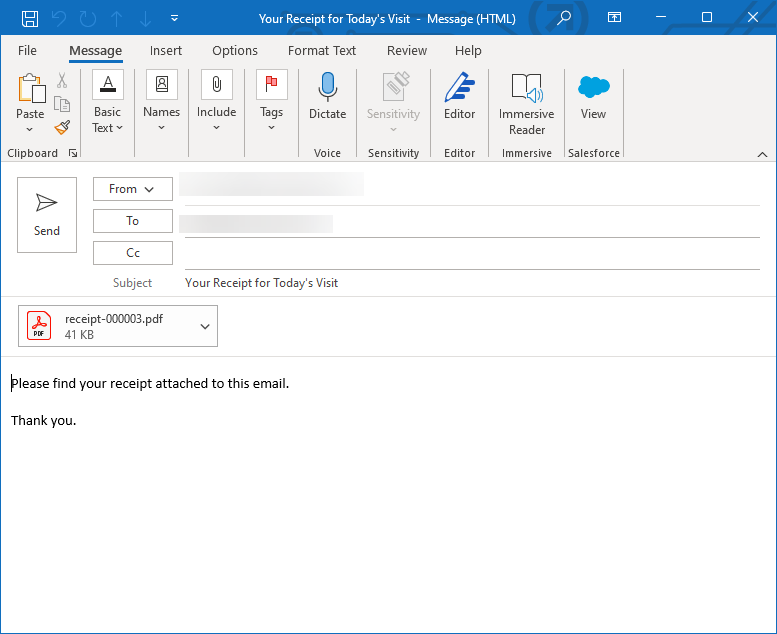The height and width of the screenshot is (634, 777).
Task: Switch to the Options tab
Action: click(x=235, y=51)
